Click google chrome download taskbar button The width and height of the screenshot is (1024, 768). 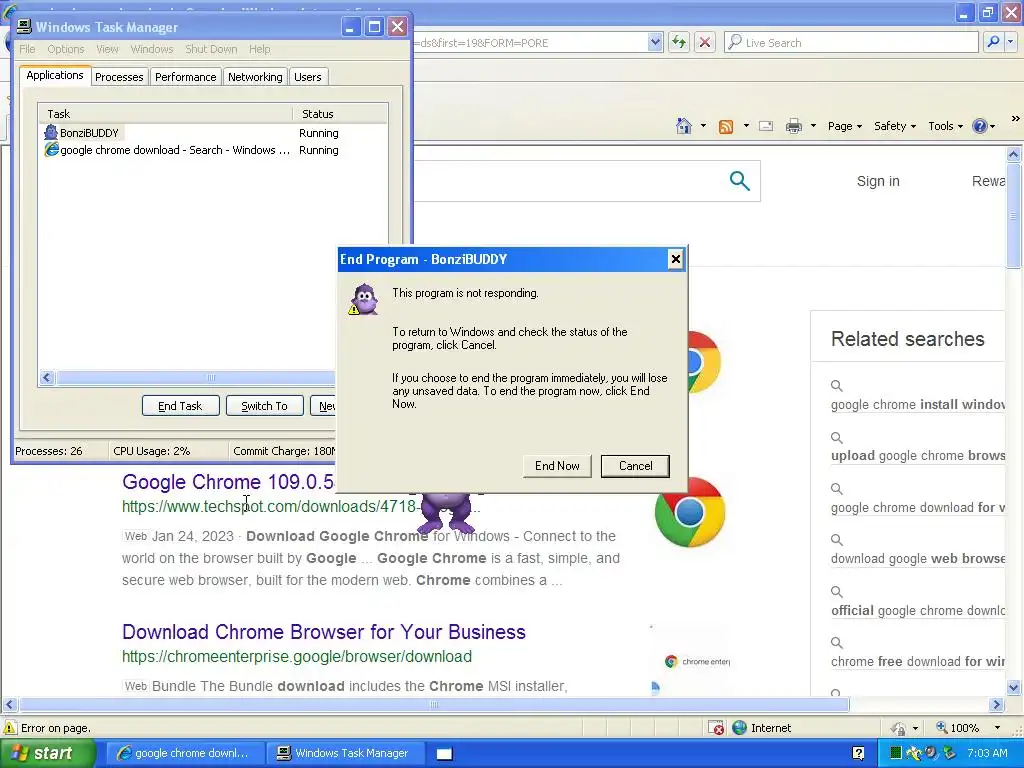point(184,754)
